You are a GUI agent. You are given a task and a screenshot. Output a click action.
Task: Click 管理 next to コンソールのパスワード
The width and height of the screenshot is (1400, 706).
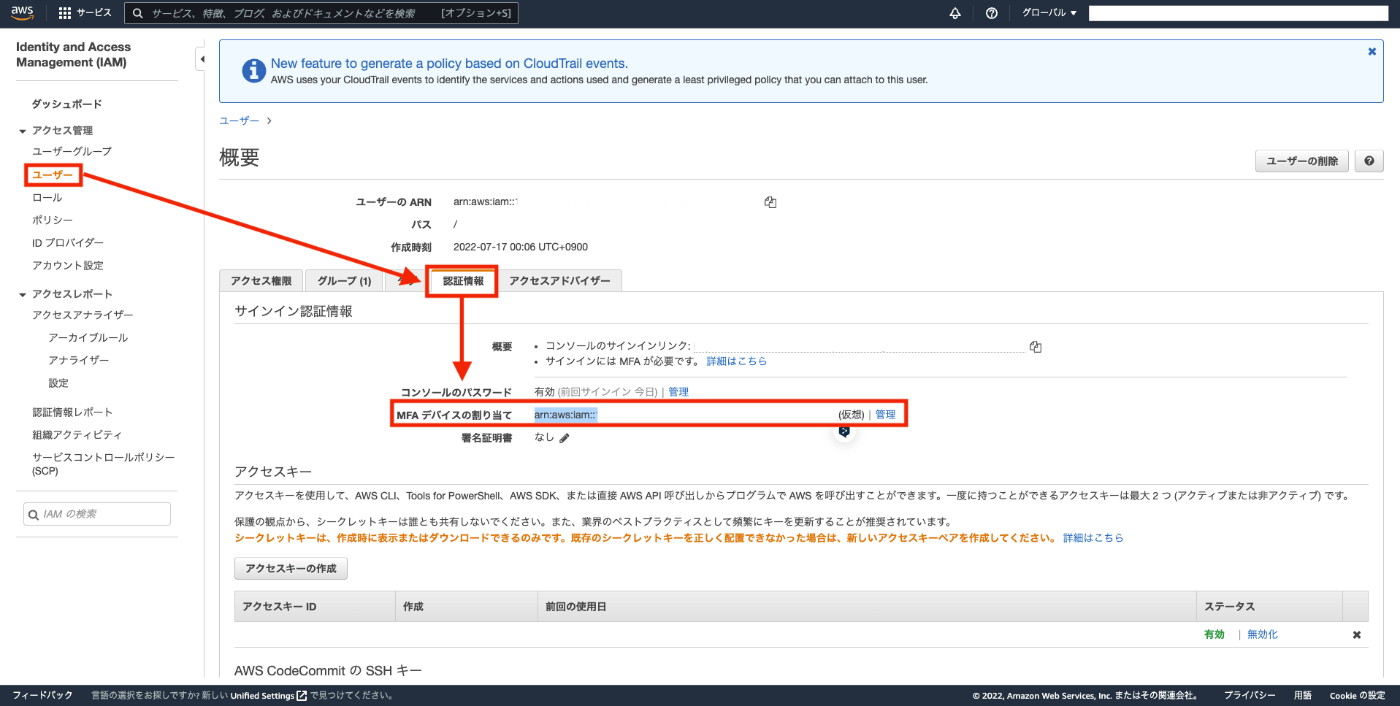tap(678, 392)
